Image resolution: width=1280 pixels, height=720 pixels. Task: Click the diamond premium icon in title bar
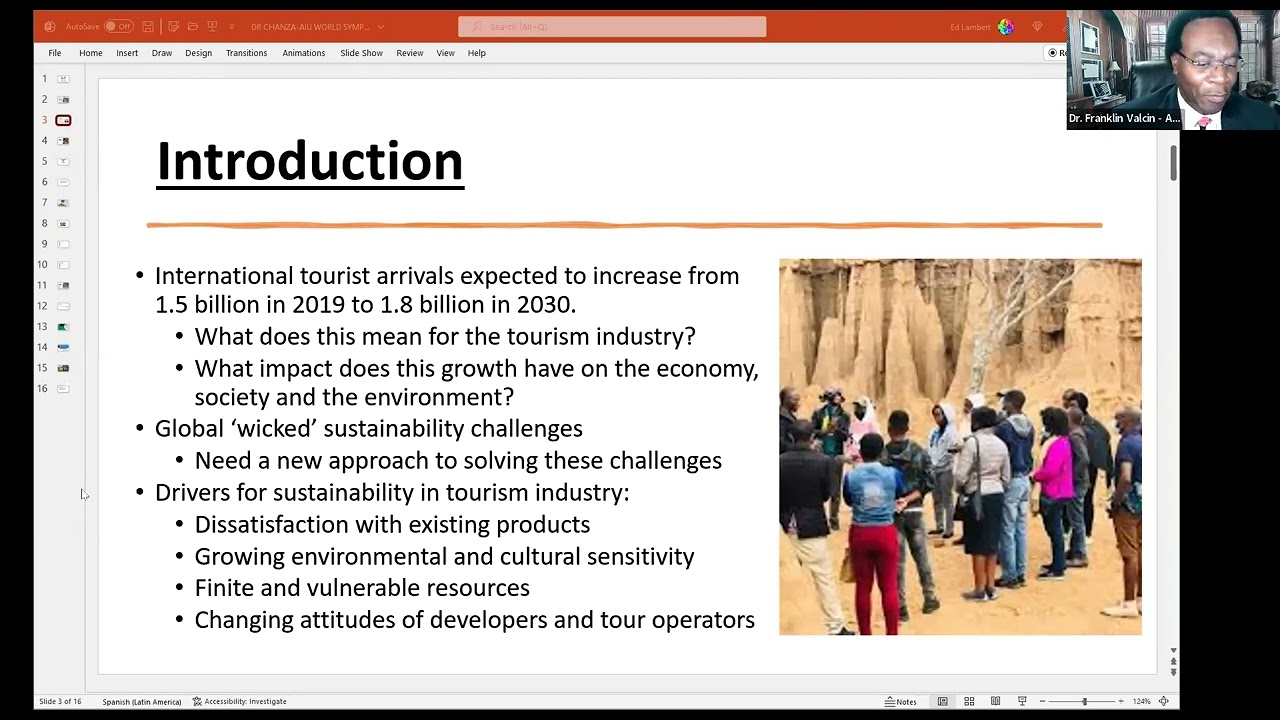tap(1037, 27)
